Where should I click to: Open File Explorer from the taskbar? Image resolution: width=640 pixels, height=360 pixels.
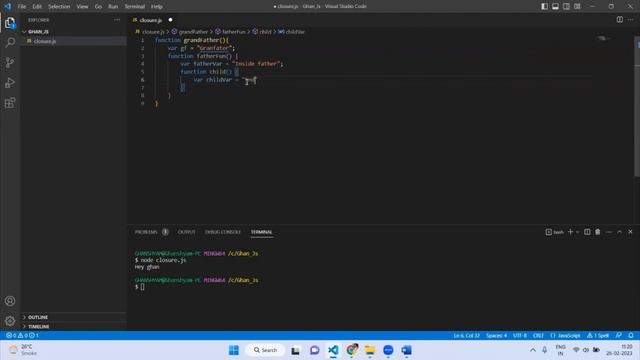coord(370,350)
